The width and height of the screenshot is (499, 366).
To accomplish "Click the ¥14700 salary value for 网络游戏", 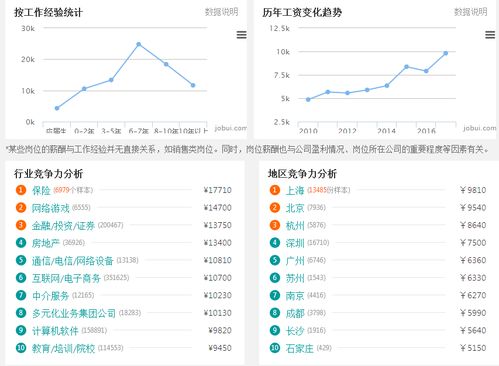I will 217,208.
